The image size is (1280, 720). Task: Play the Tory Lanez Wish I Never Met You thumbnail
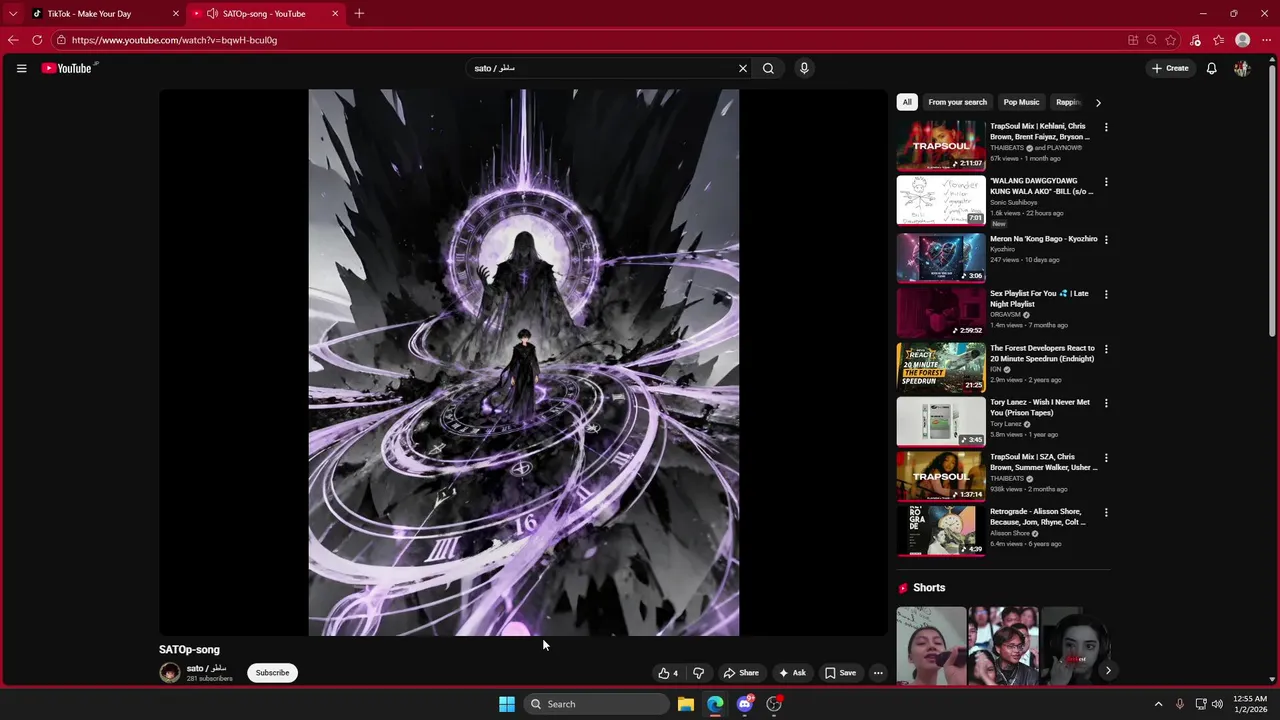click(x=941, y=421)
